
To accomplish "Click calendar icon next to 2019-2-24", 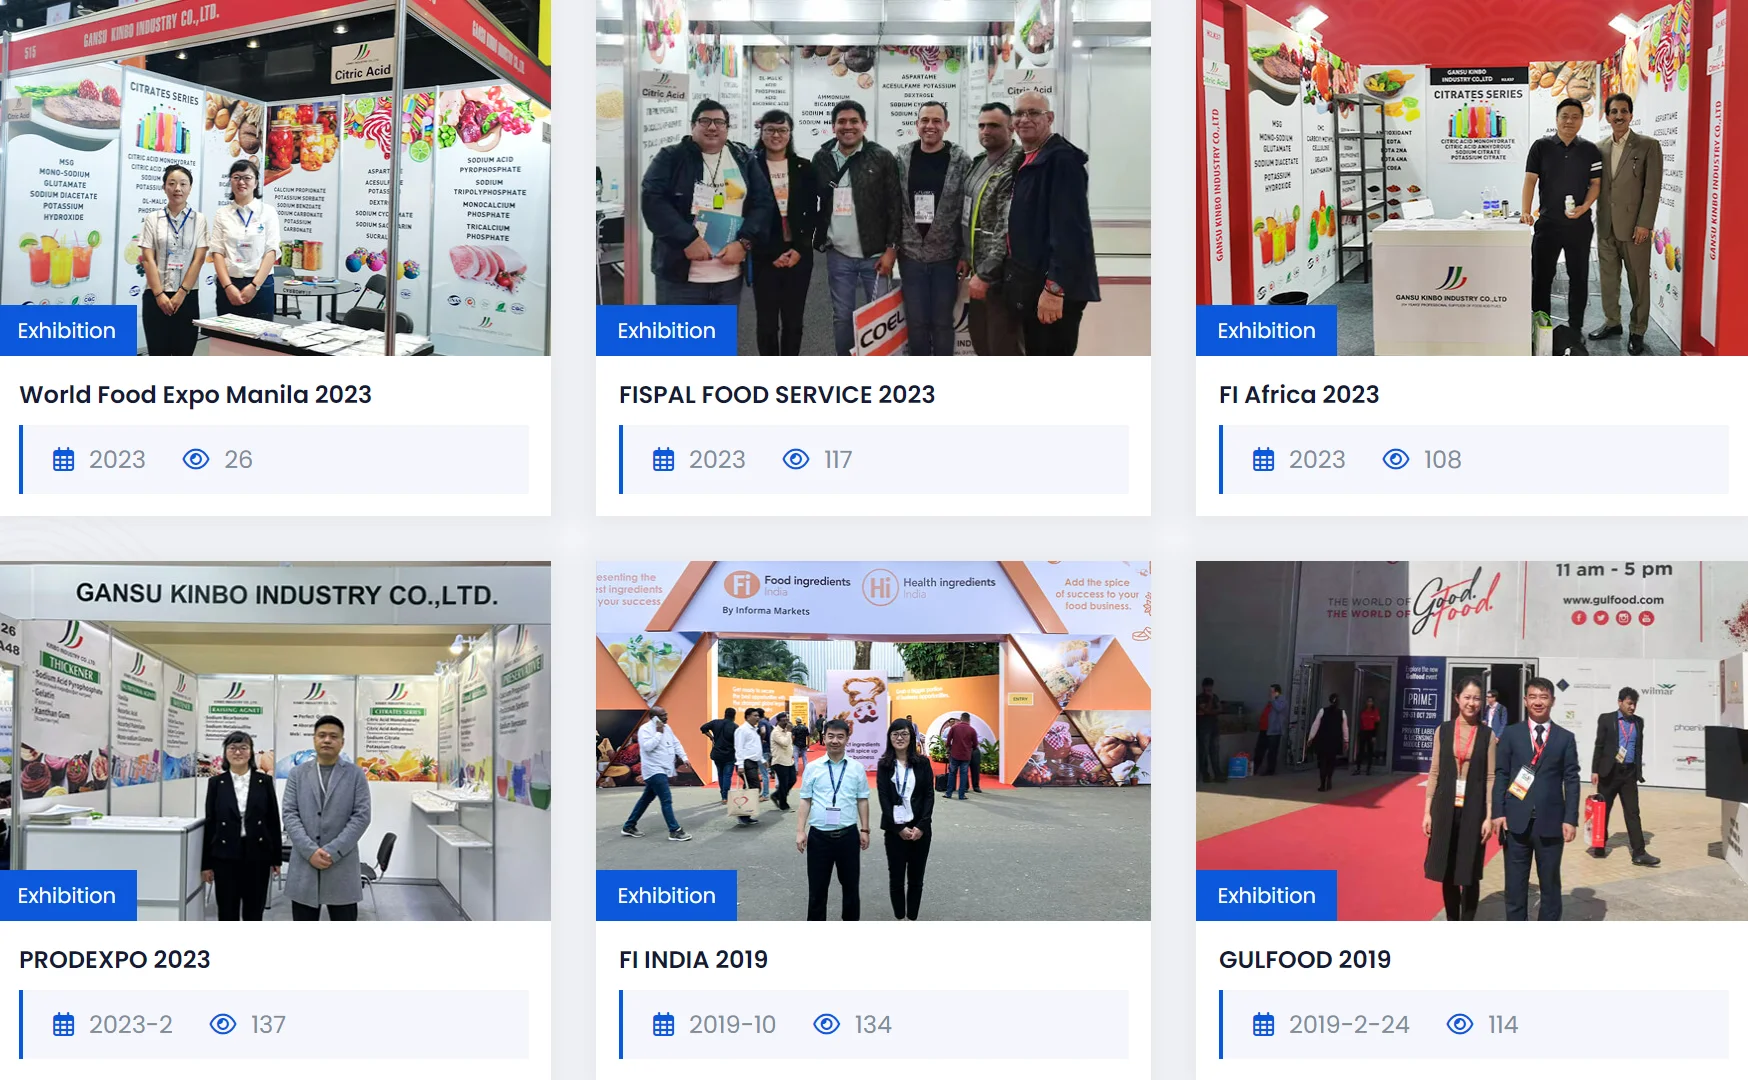I will pyautogui.click(x=1264, y=1025).
